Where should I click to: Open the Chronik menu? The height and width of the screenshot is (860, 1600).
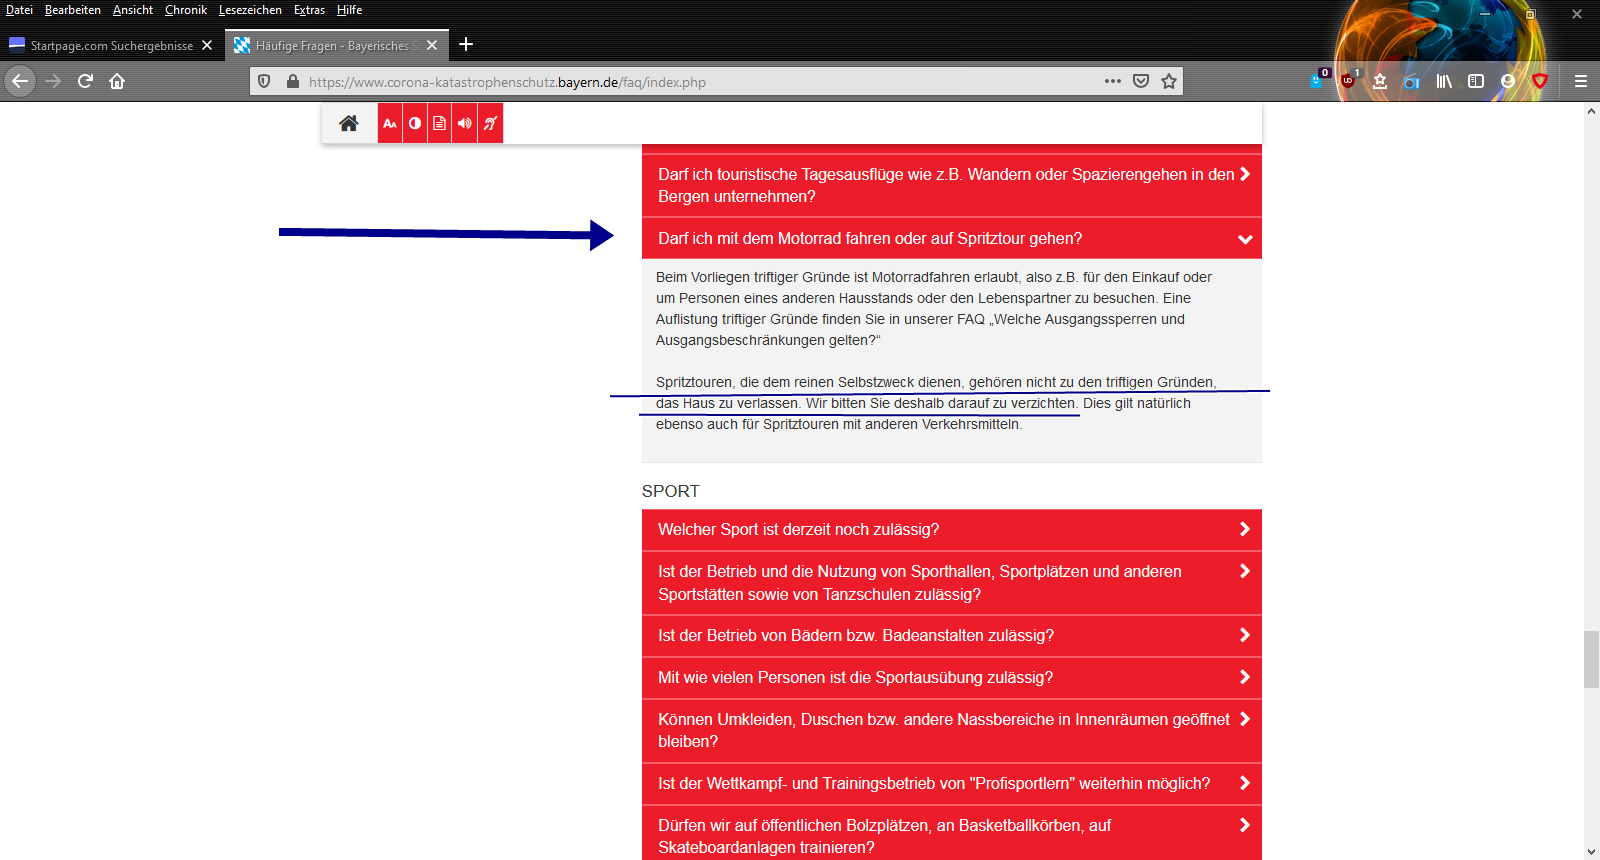(x=186, y=10)
